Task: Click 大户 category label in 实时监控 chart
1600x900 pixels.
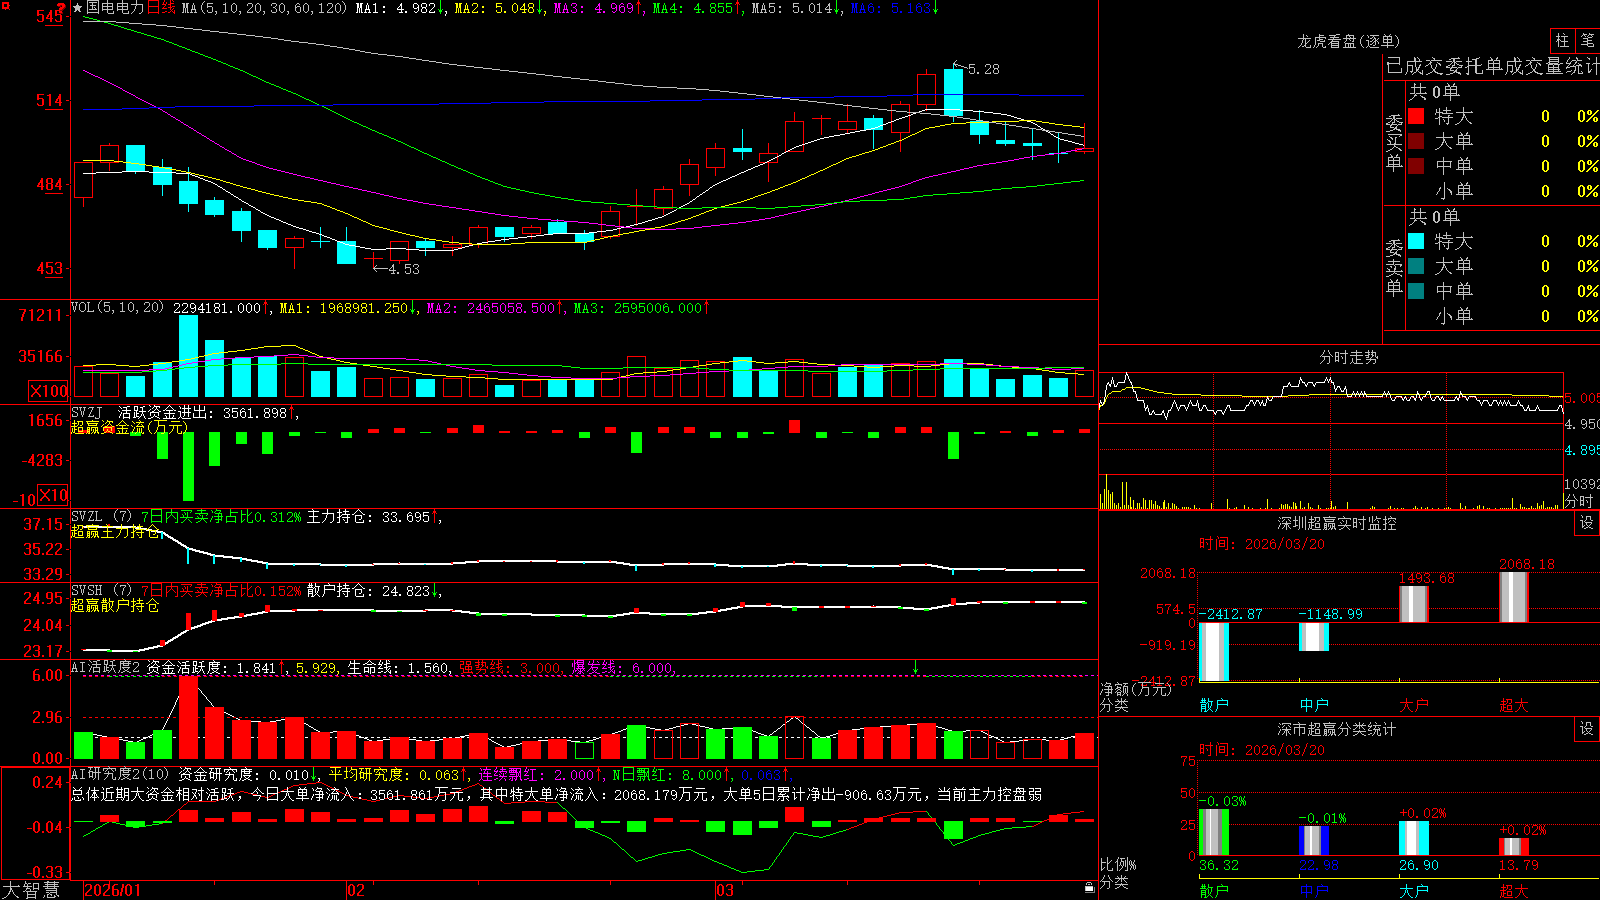Action: point(1414,705)
